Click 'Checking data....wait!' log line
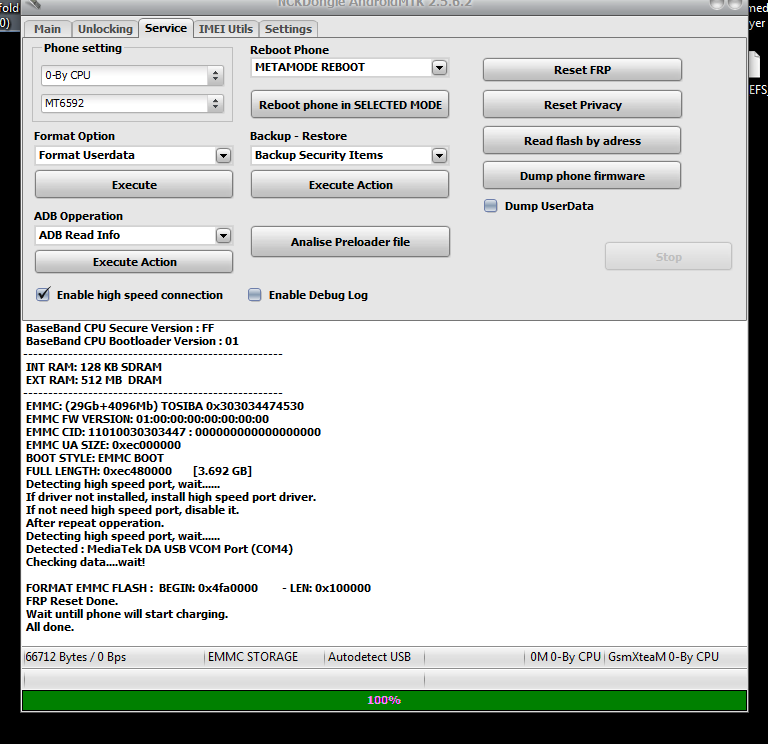Viewport: 768px width, 744px height. [x=86, y=562]
